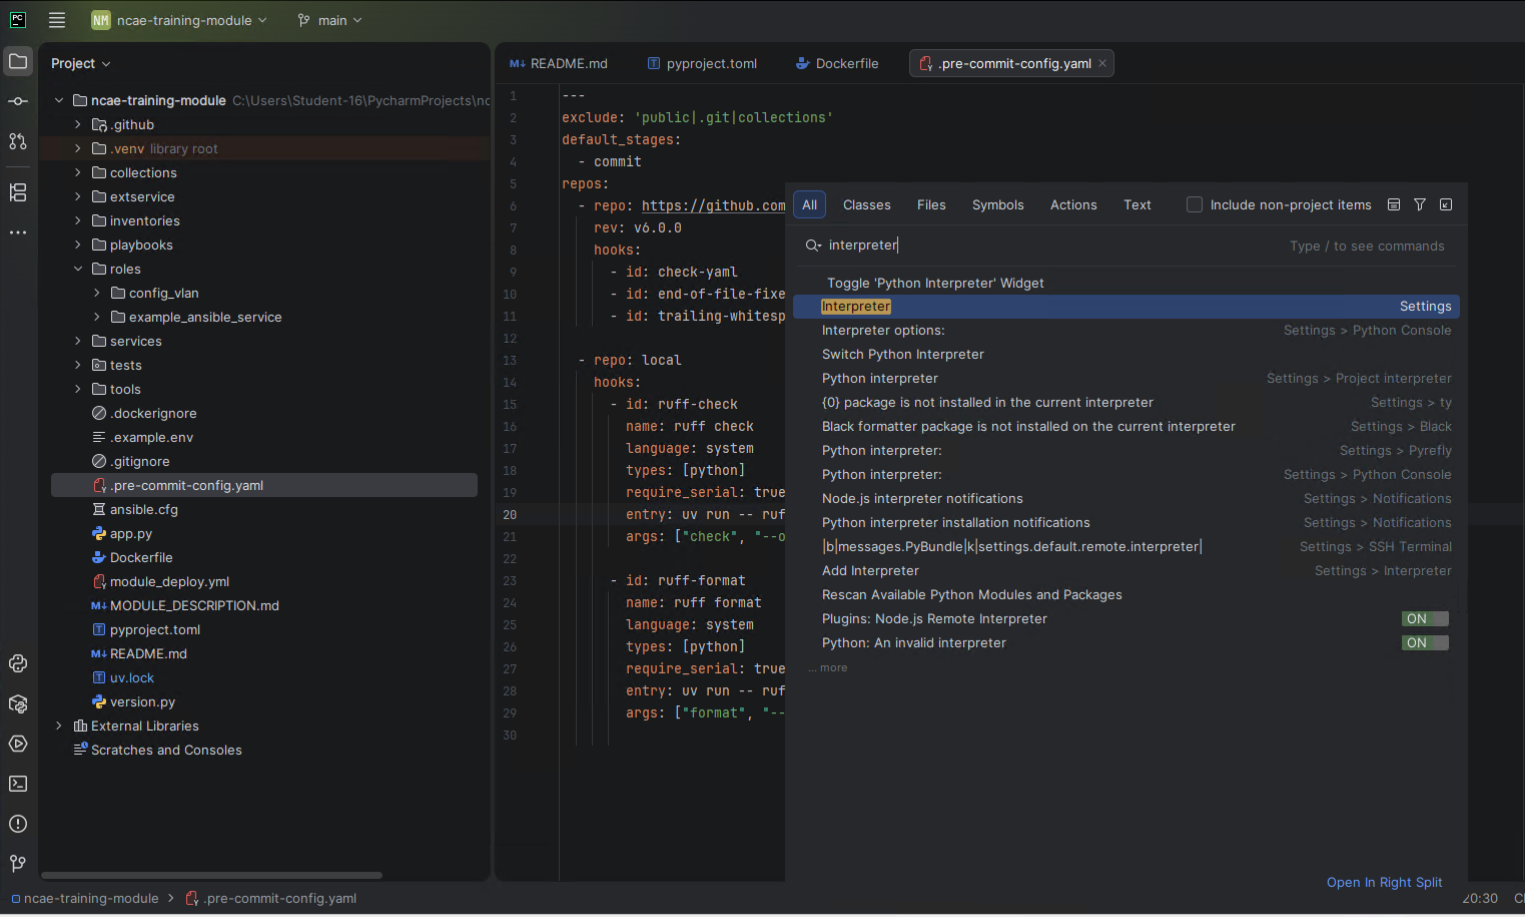Screen dimensions: 1525x917
Task: Expand the .github folder
Action: coord(78,125)
